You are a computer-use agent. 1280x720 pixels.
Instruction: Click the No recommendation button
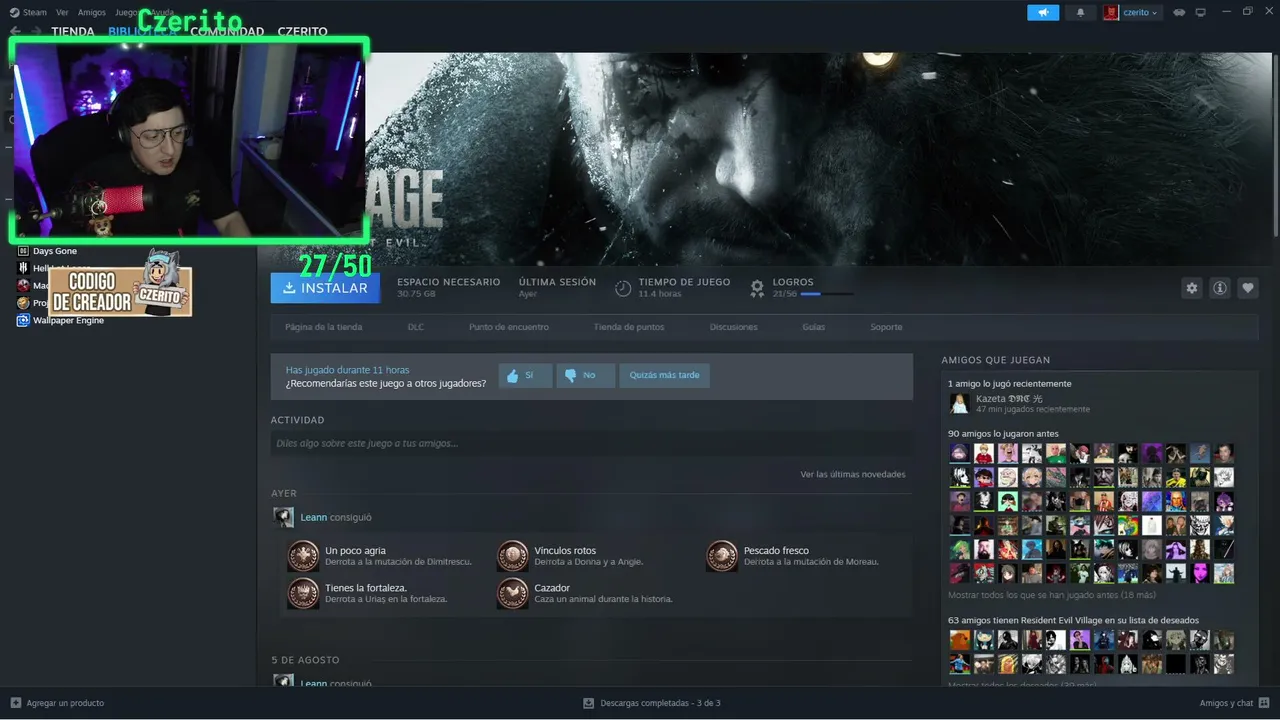click(x=584, y=375)
